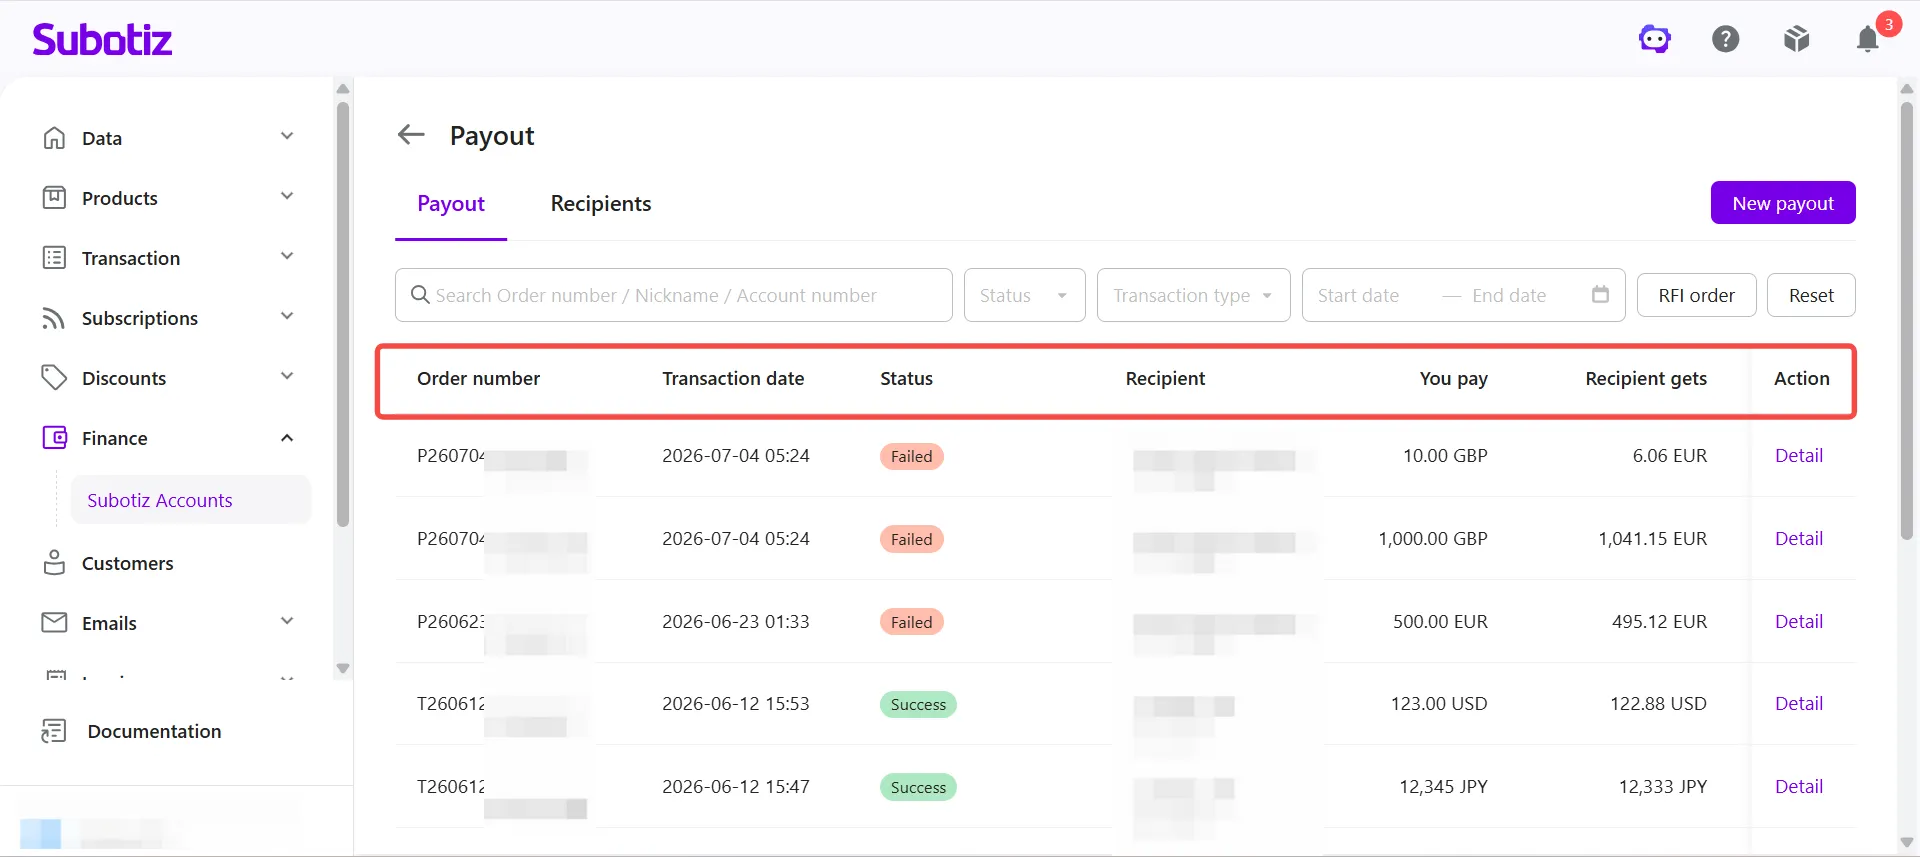1920x857 pixels.
Task: Click the 2026-06-23 01:33 date cell
Action: point(736,622)
